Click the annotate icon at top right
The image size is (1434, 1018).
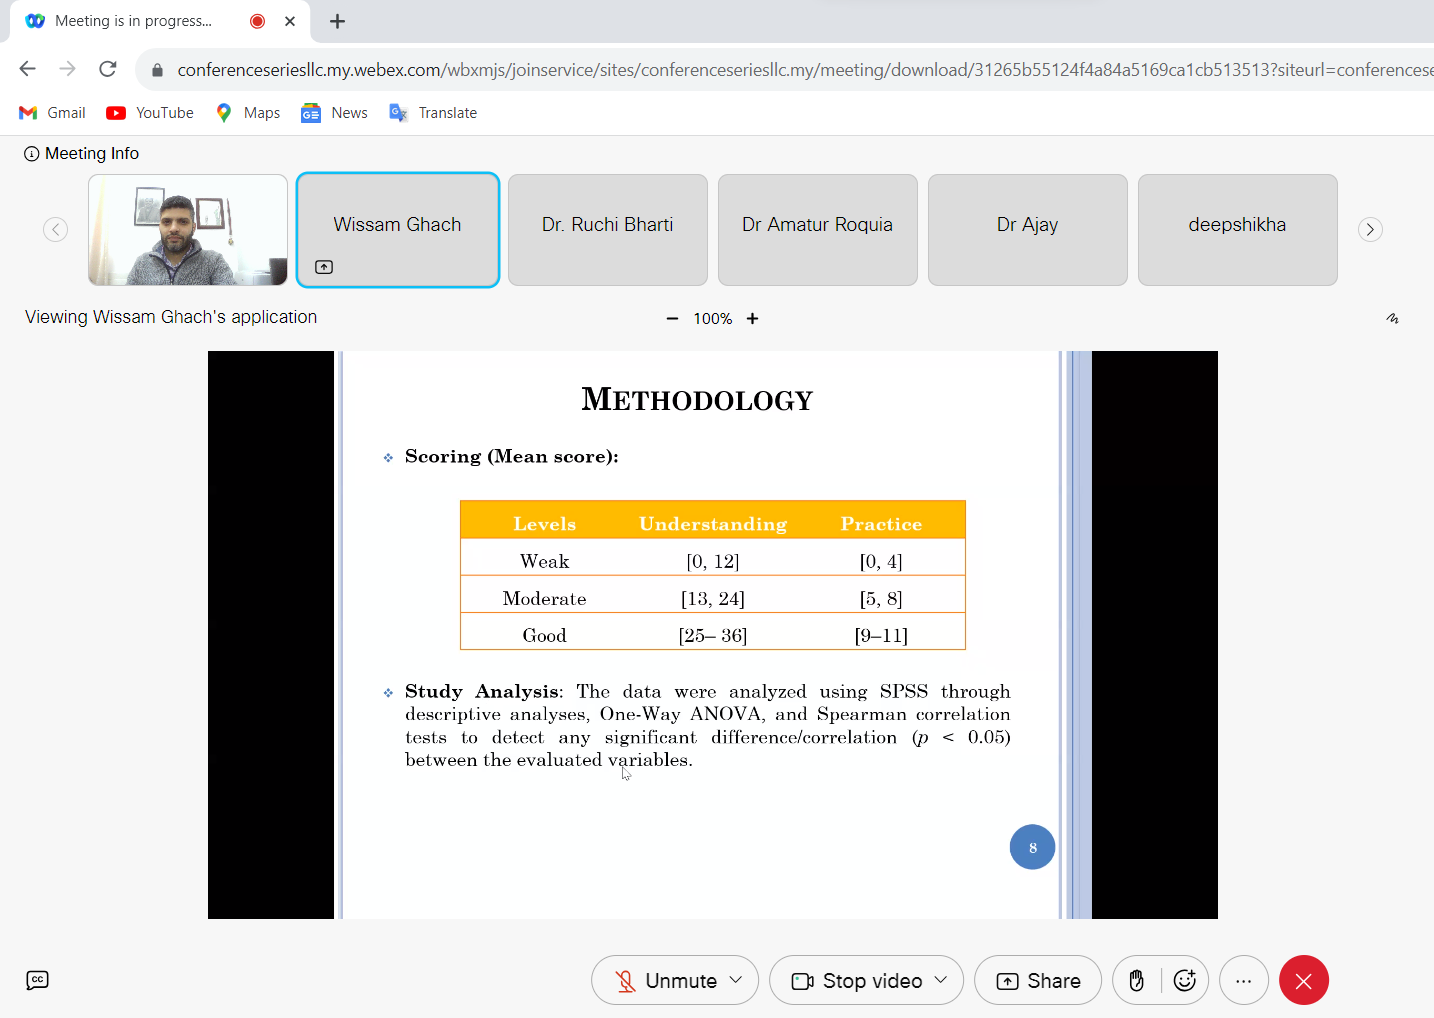(x=1392, y=319)
